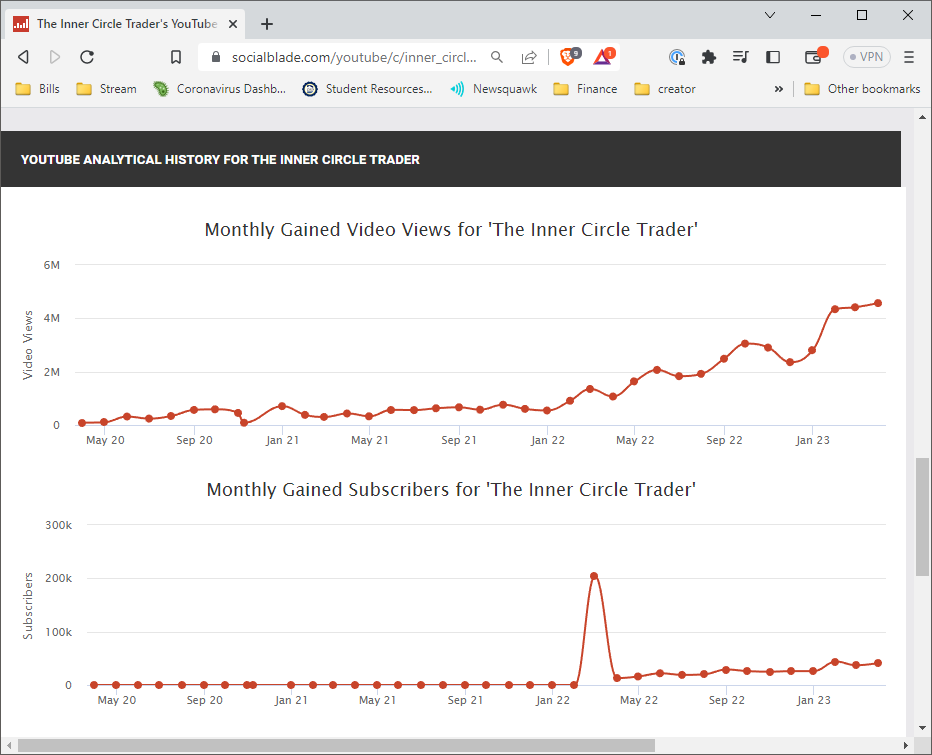The height and width of the screenshot is (755, 932).
Task: Open the Bills bookmark folder
Action: (x=37, y=89)
